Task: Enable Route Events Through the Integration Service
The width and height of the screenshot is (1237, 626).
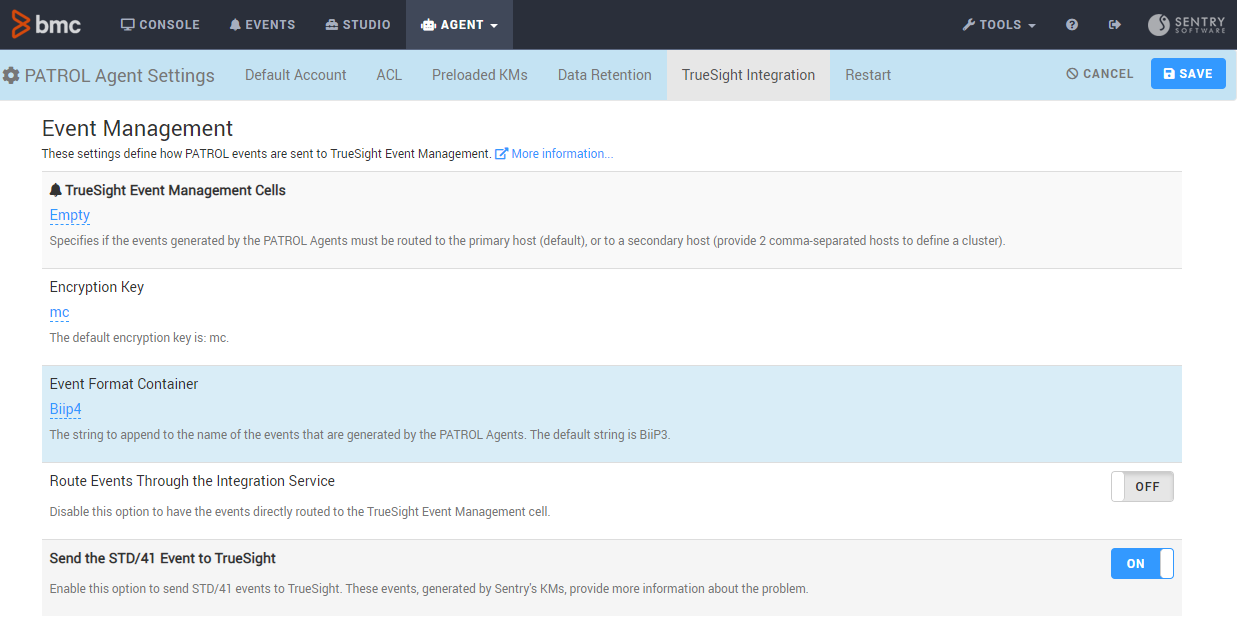Action: click(x=1141, y=487)
